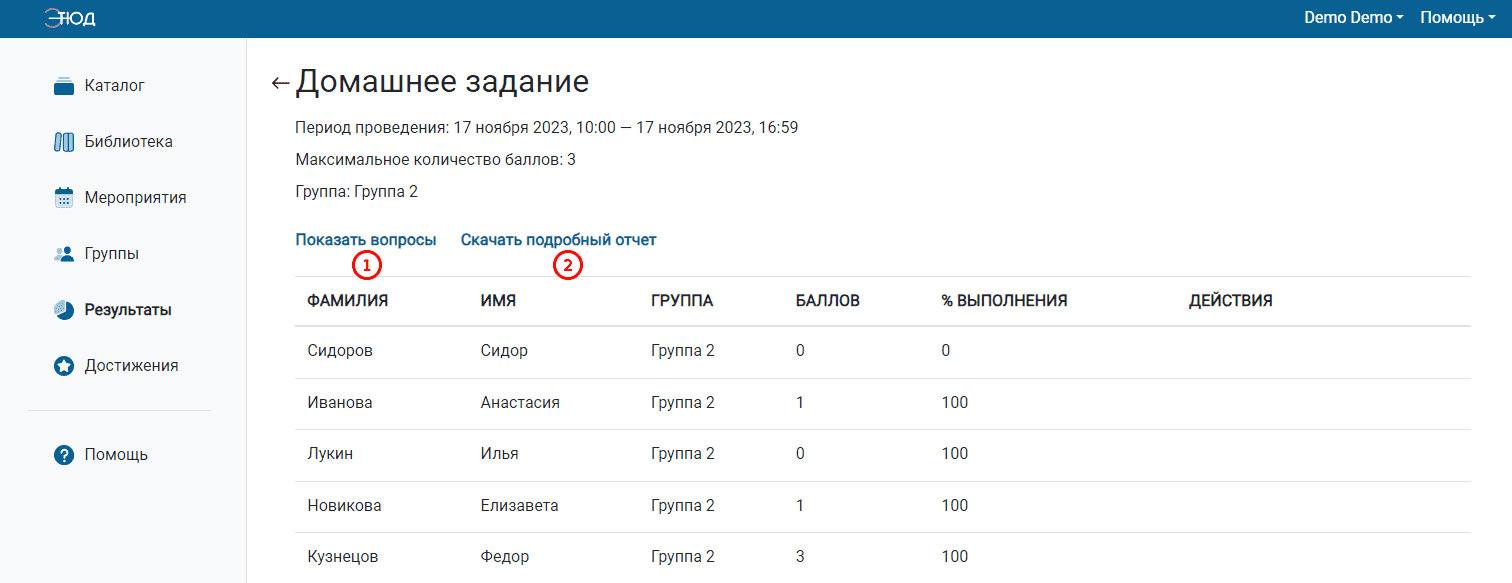Click score 3 in Кузнецов row
The image size is (1512, 583).
pyautogui.click(x=800, y=557)
